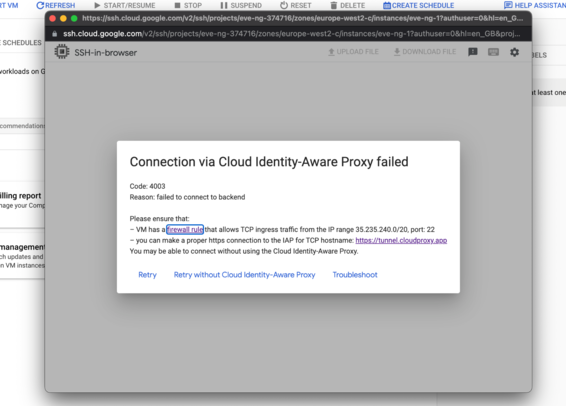Click the SSH-in-browser chip logo
This screenshot has height=406, width=566.
coord(62,52)
